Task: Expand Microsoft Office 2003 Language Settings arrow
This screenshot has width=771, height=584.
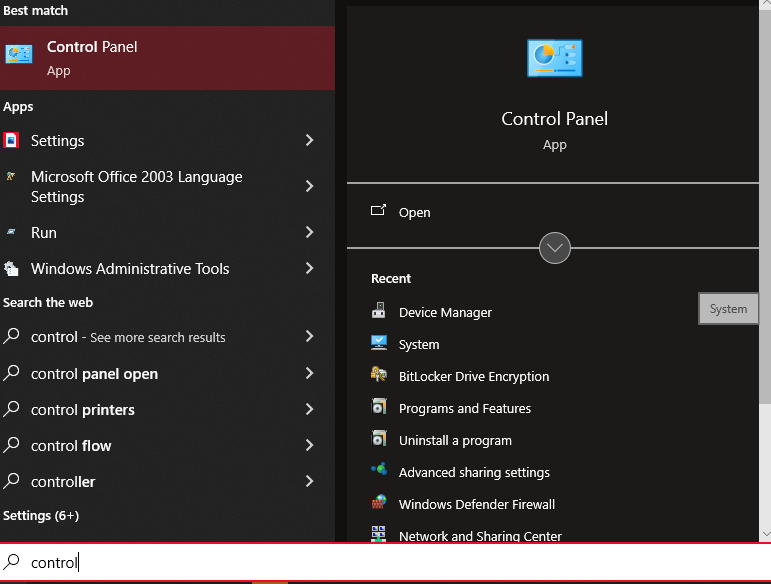Action: pos(309,186)
